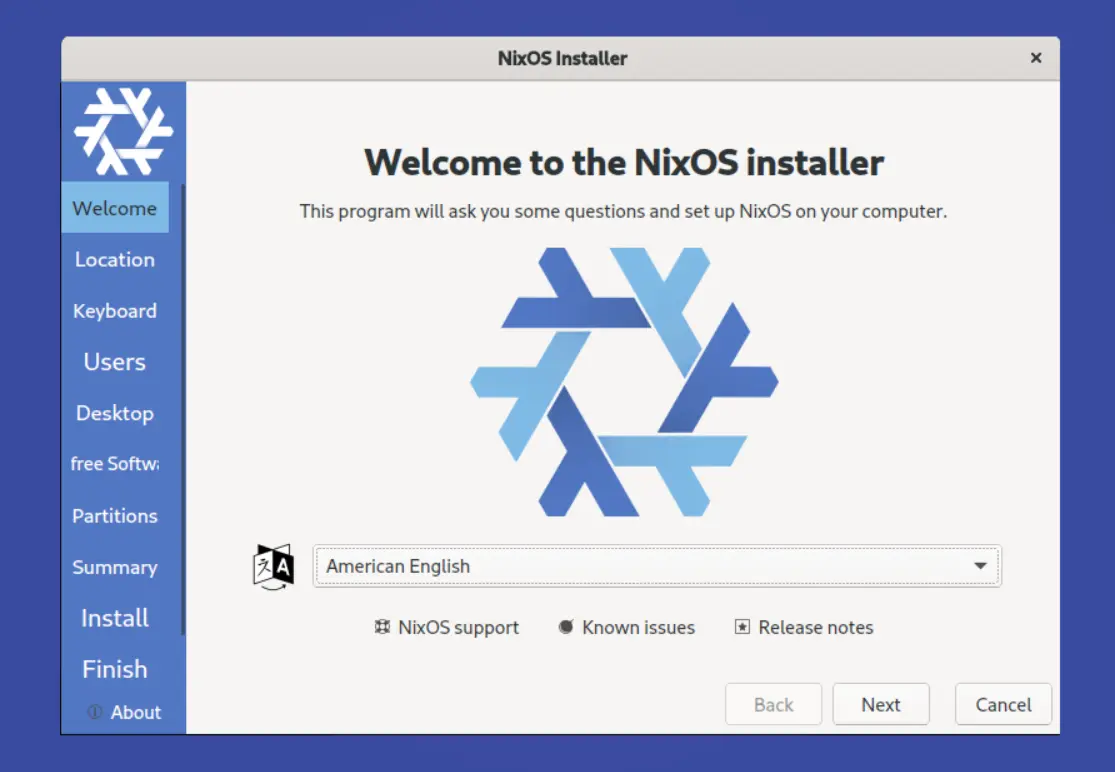Open the Release notes link
The height and width of the screenshot is (772, 1115).
click(815, 628)
